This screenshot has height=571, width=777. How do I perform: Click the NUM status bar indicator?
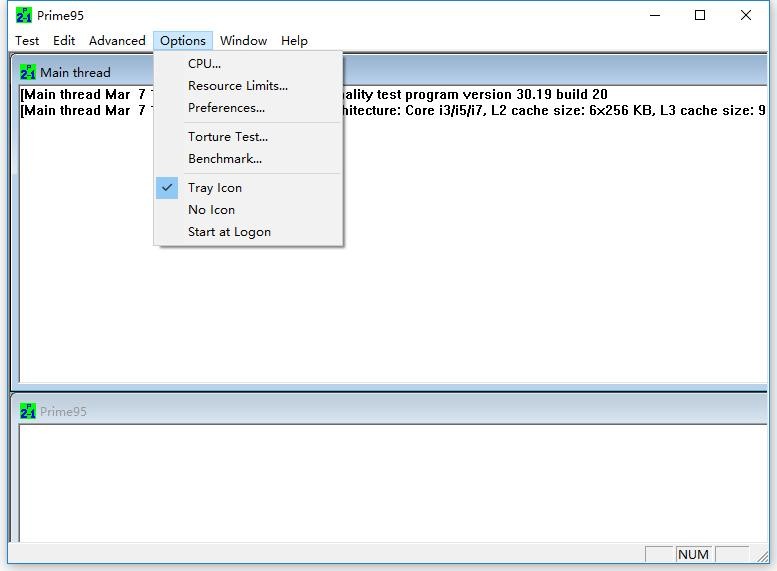[693, 554]
